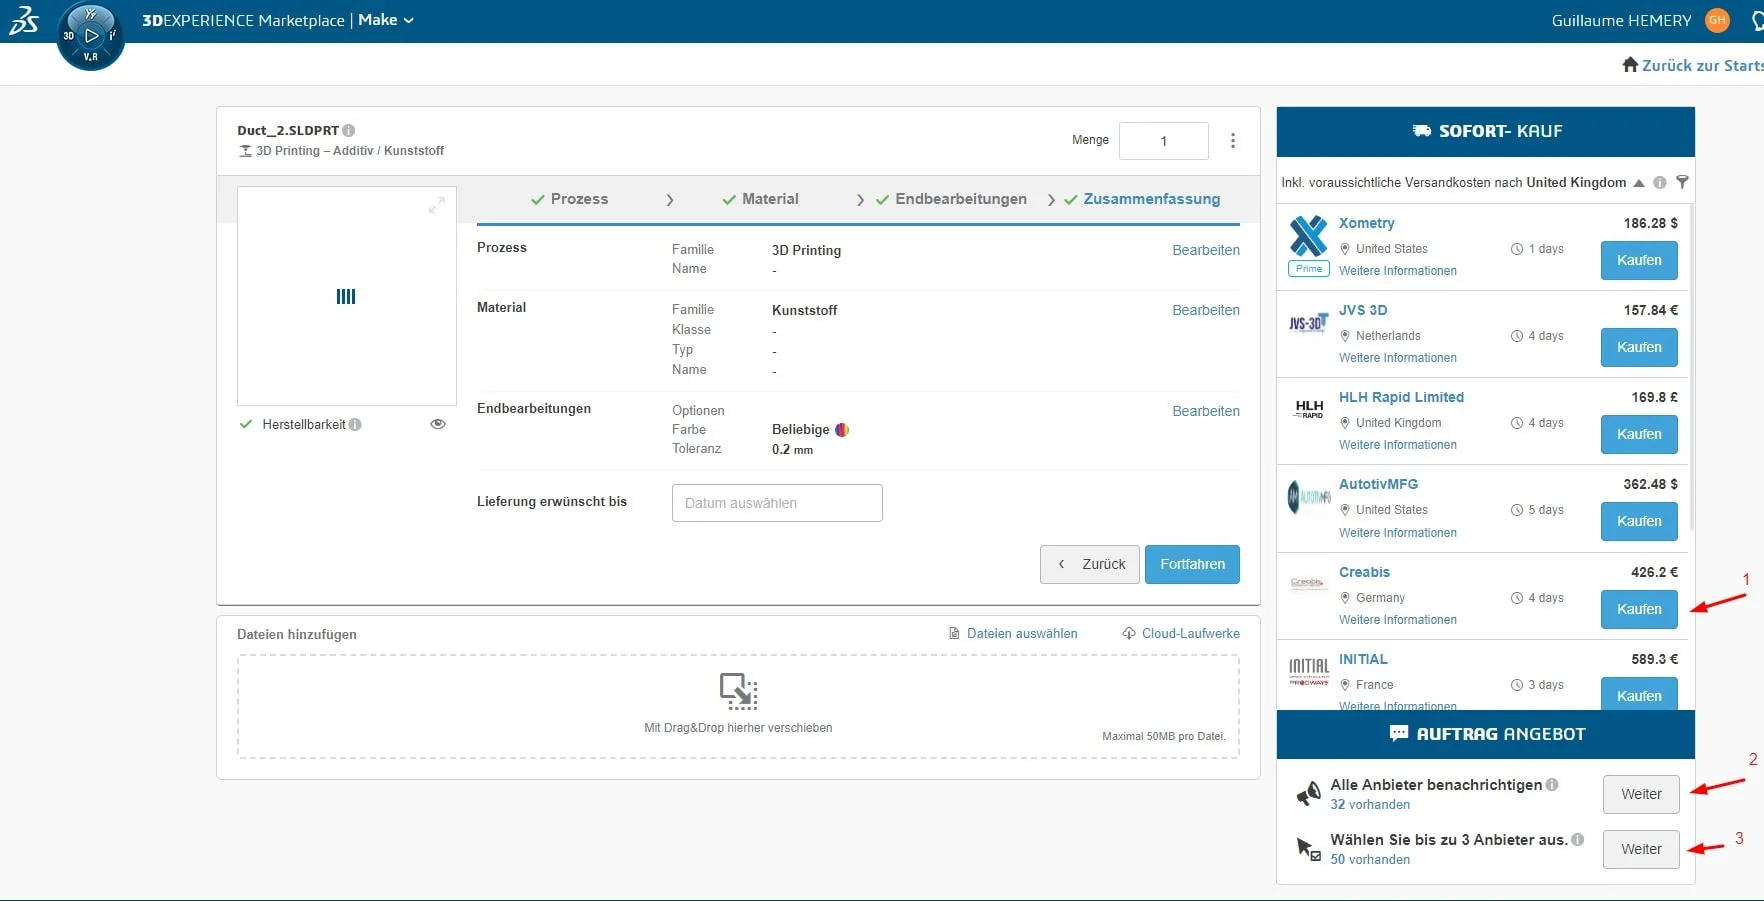Viewport: 1764px width, 901px height.
Task: Click the 3DEXPERIENCE compass icon
Action: point(90,37)
